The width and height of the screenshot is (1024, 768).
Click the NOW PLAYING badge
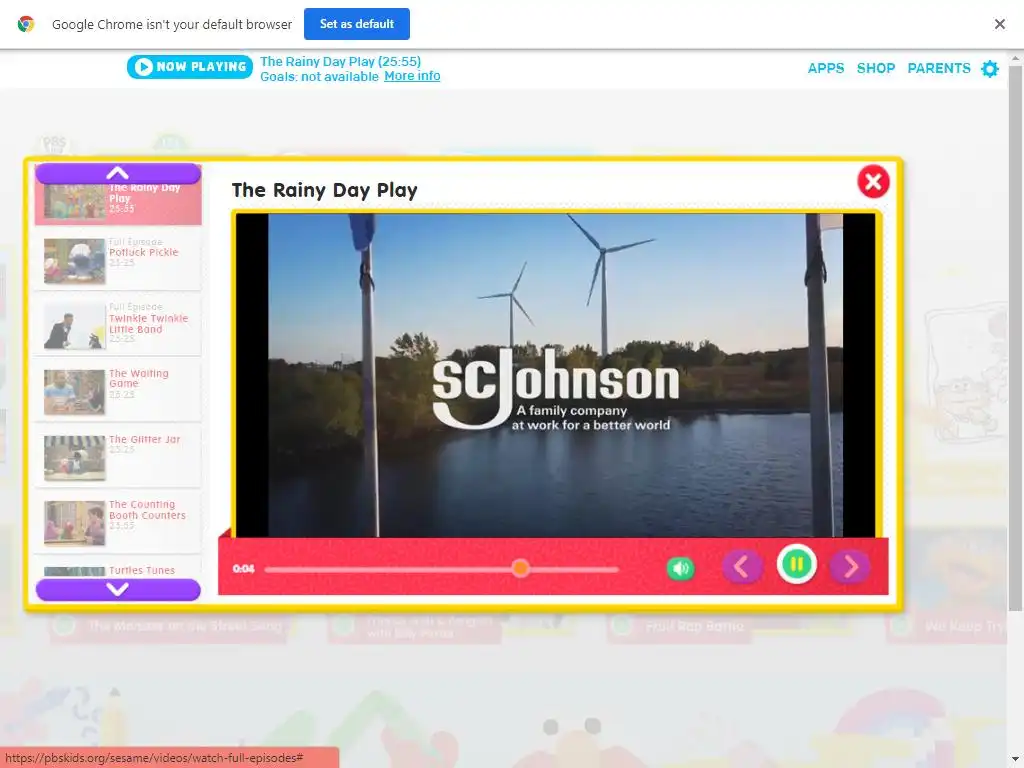[189, 67]
